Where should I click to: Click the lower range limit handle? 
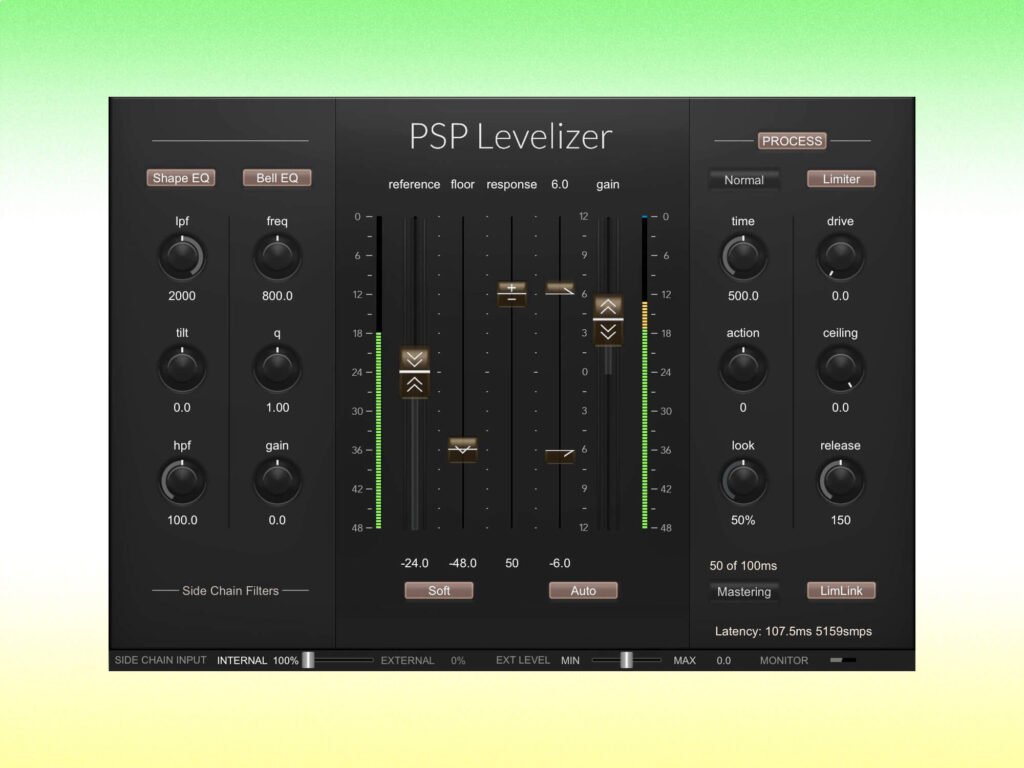click(x=560, y=455)
